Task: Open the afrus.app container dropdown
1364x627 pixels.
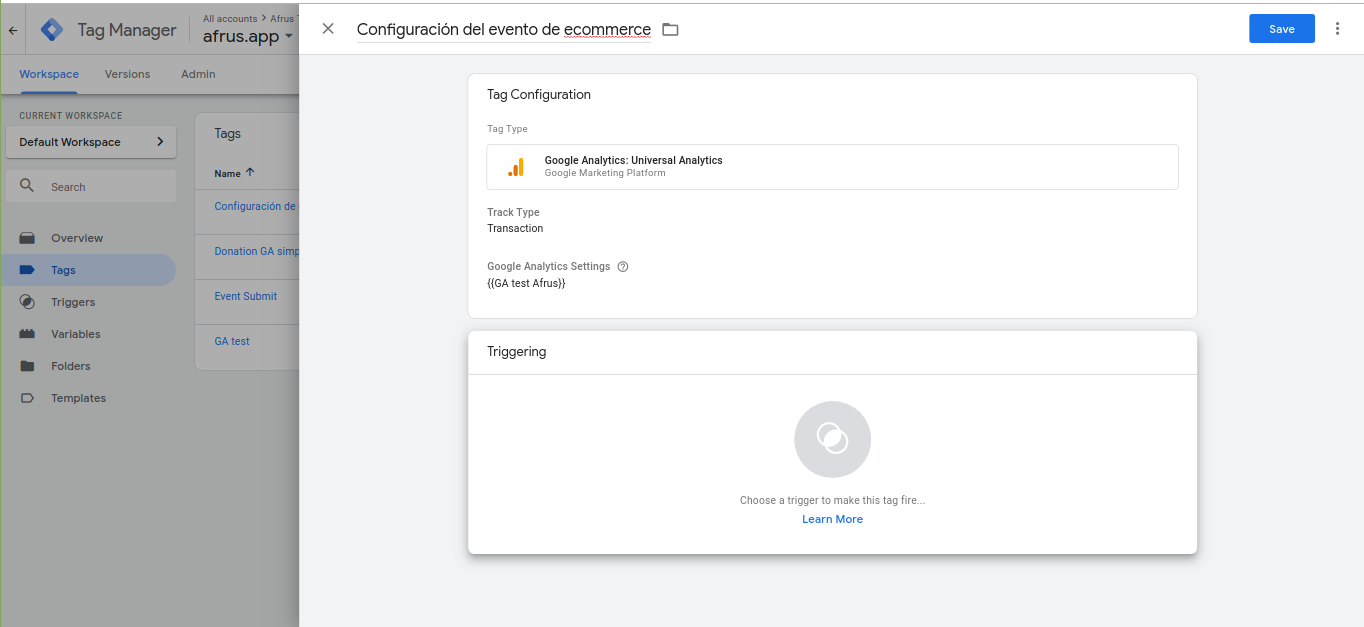Action: pos(248,37)
